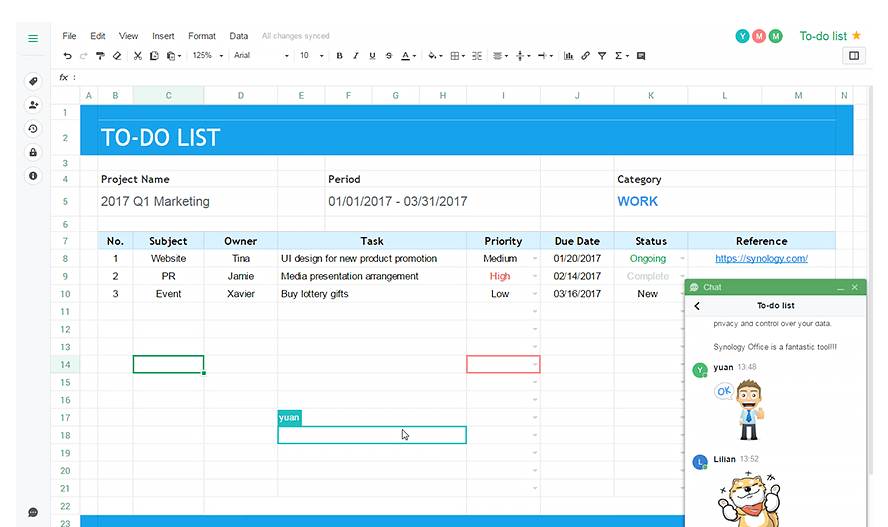The image size is (888, 527).
Task: Click the undo icon in toolbar
Action: 67,55
